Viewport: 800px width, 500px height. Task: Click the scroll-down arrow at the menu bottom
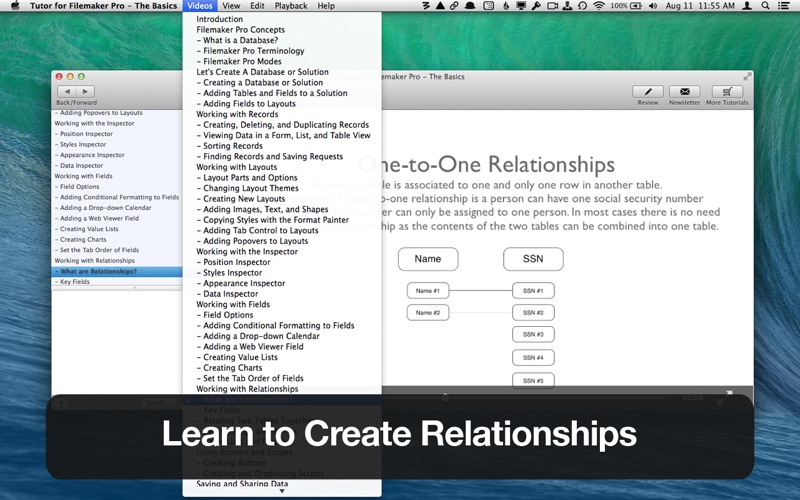282,491
